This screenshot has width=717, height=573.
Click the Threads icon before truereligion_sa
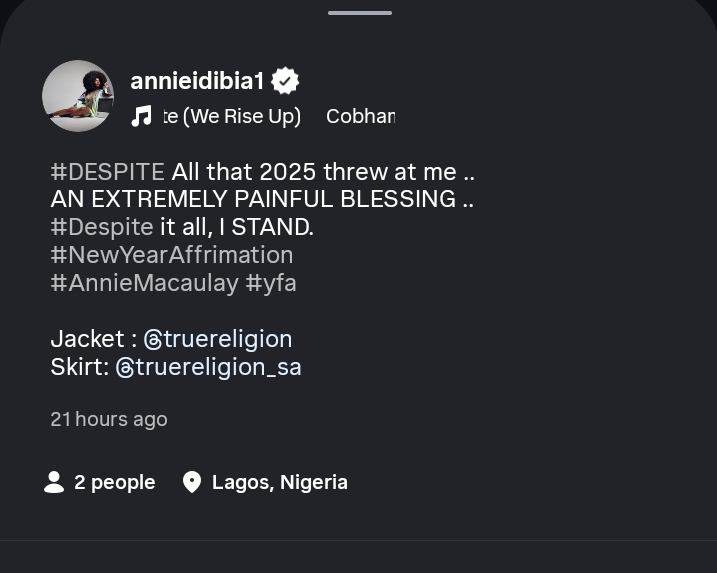pyautogui.click(x=125, y=368)
